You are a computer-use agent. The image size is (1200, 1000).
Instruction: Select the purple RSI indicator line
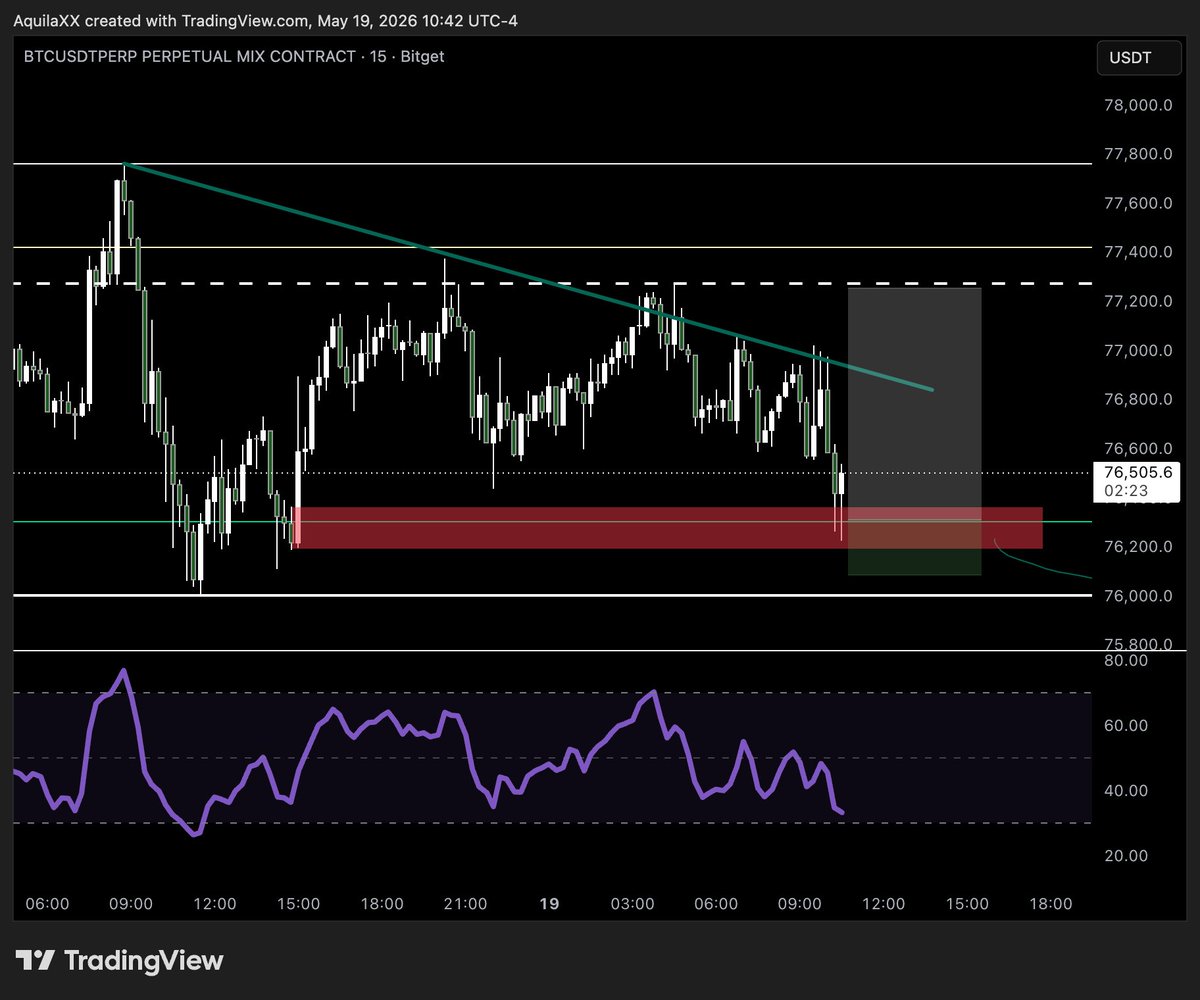430,750
